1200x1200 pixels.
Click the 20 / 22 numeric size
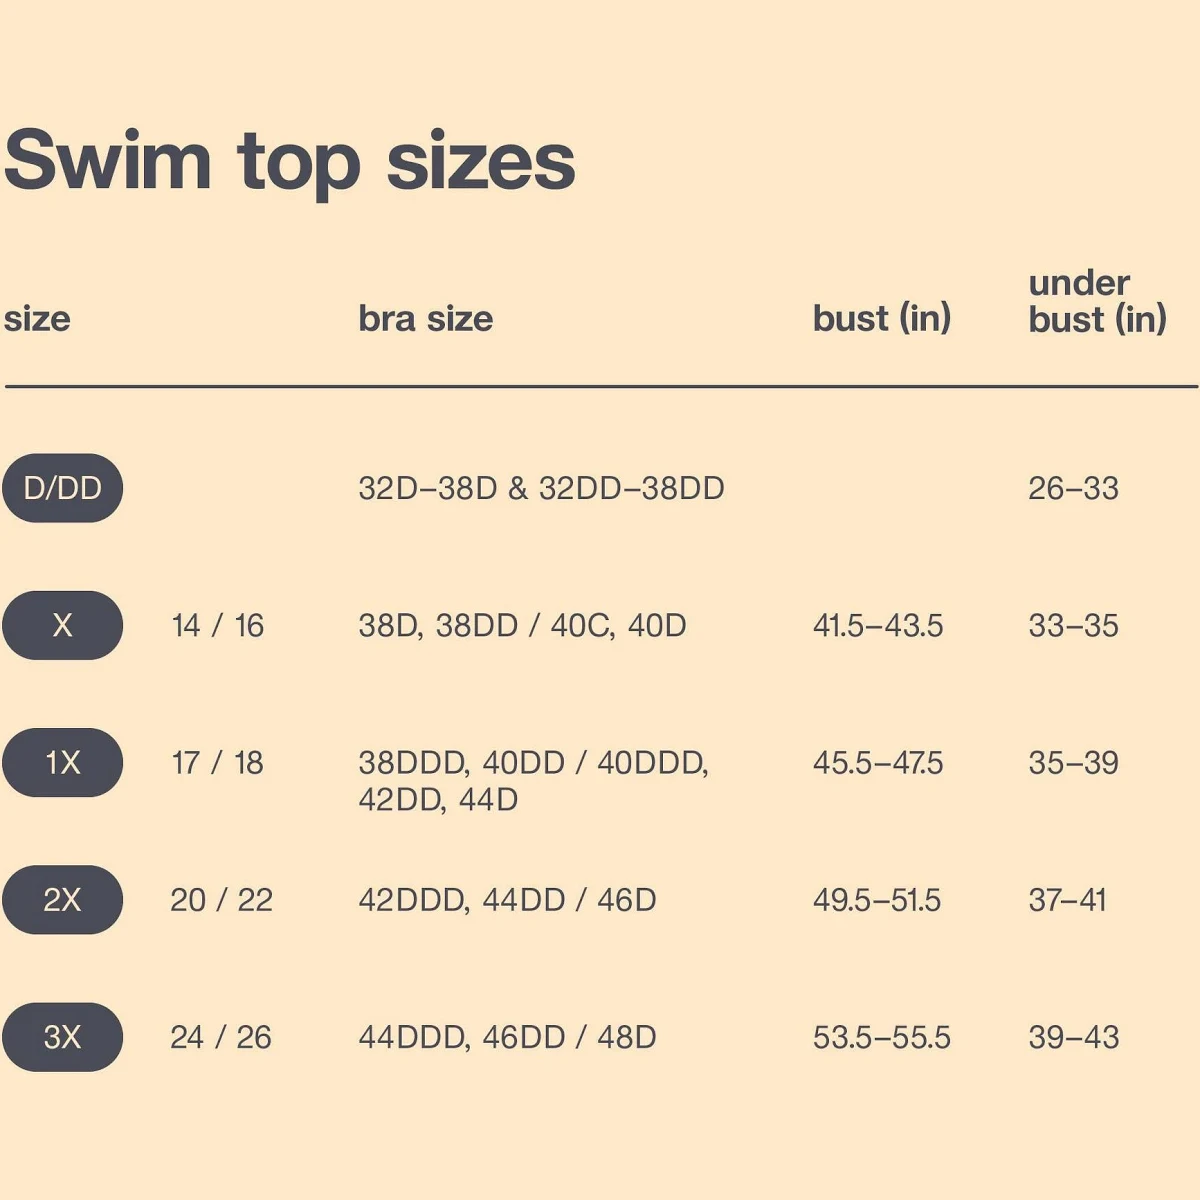coord(221,900)
